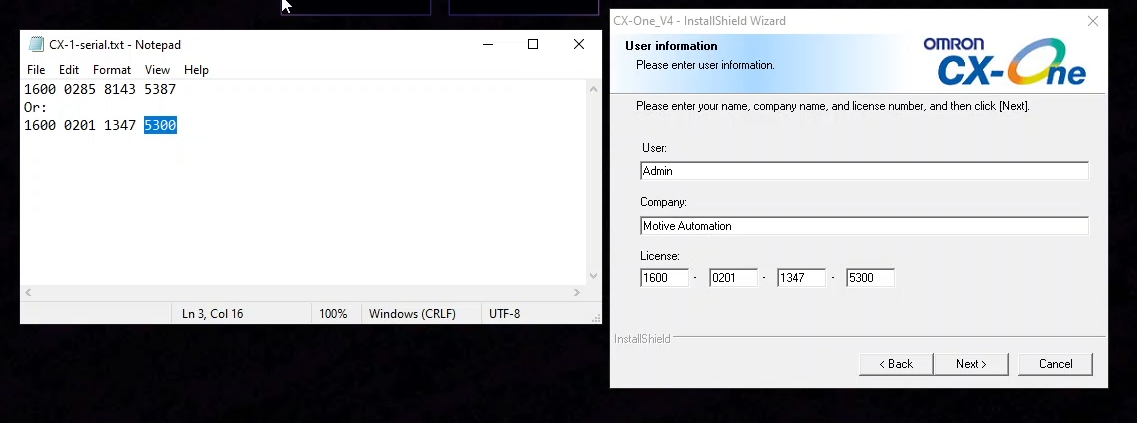Click the horizontal scrollbar left arrow in Notepad
This screenshot has width=1137, height=423.
28,293
